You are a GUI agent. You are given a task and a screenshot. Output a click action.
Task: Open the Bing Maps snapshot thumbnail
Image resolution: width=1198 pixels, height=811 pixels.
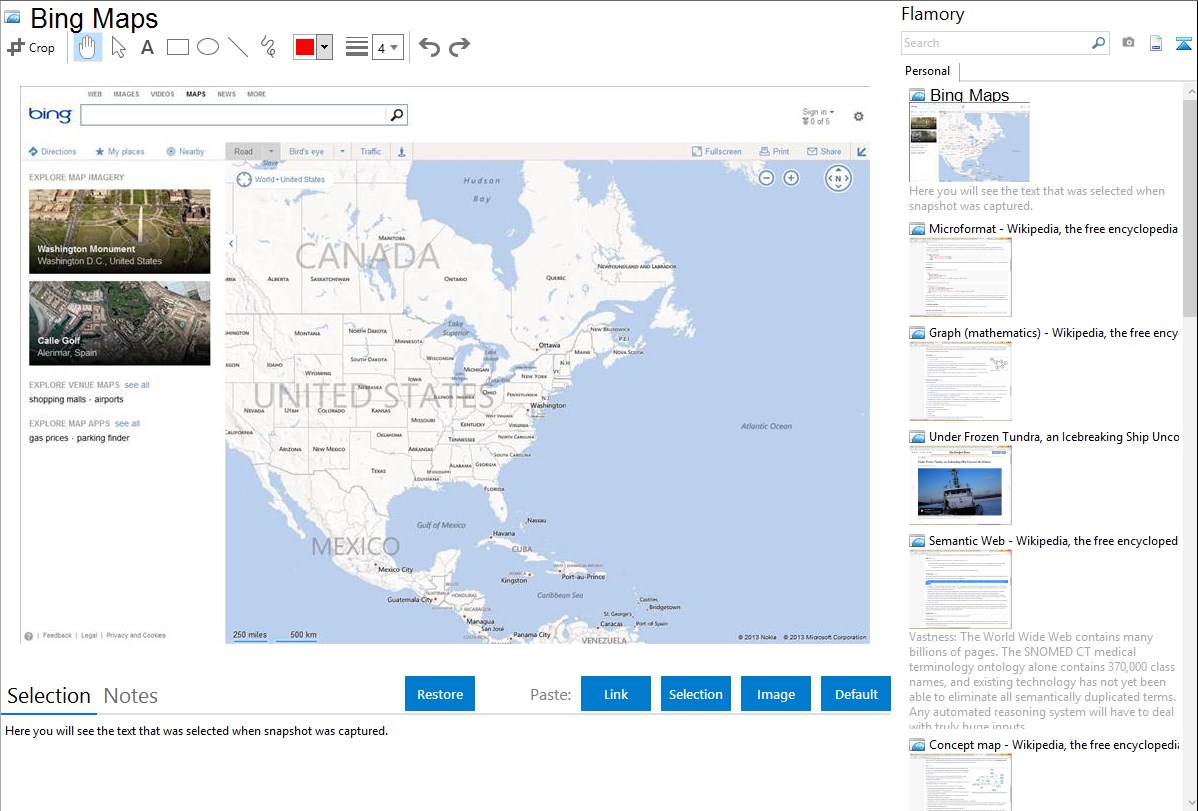click(969, 142)
